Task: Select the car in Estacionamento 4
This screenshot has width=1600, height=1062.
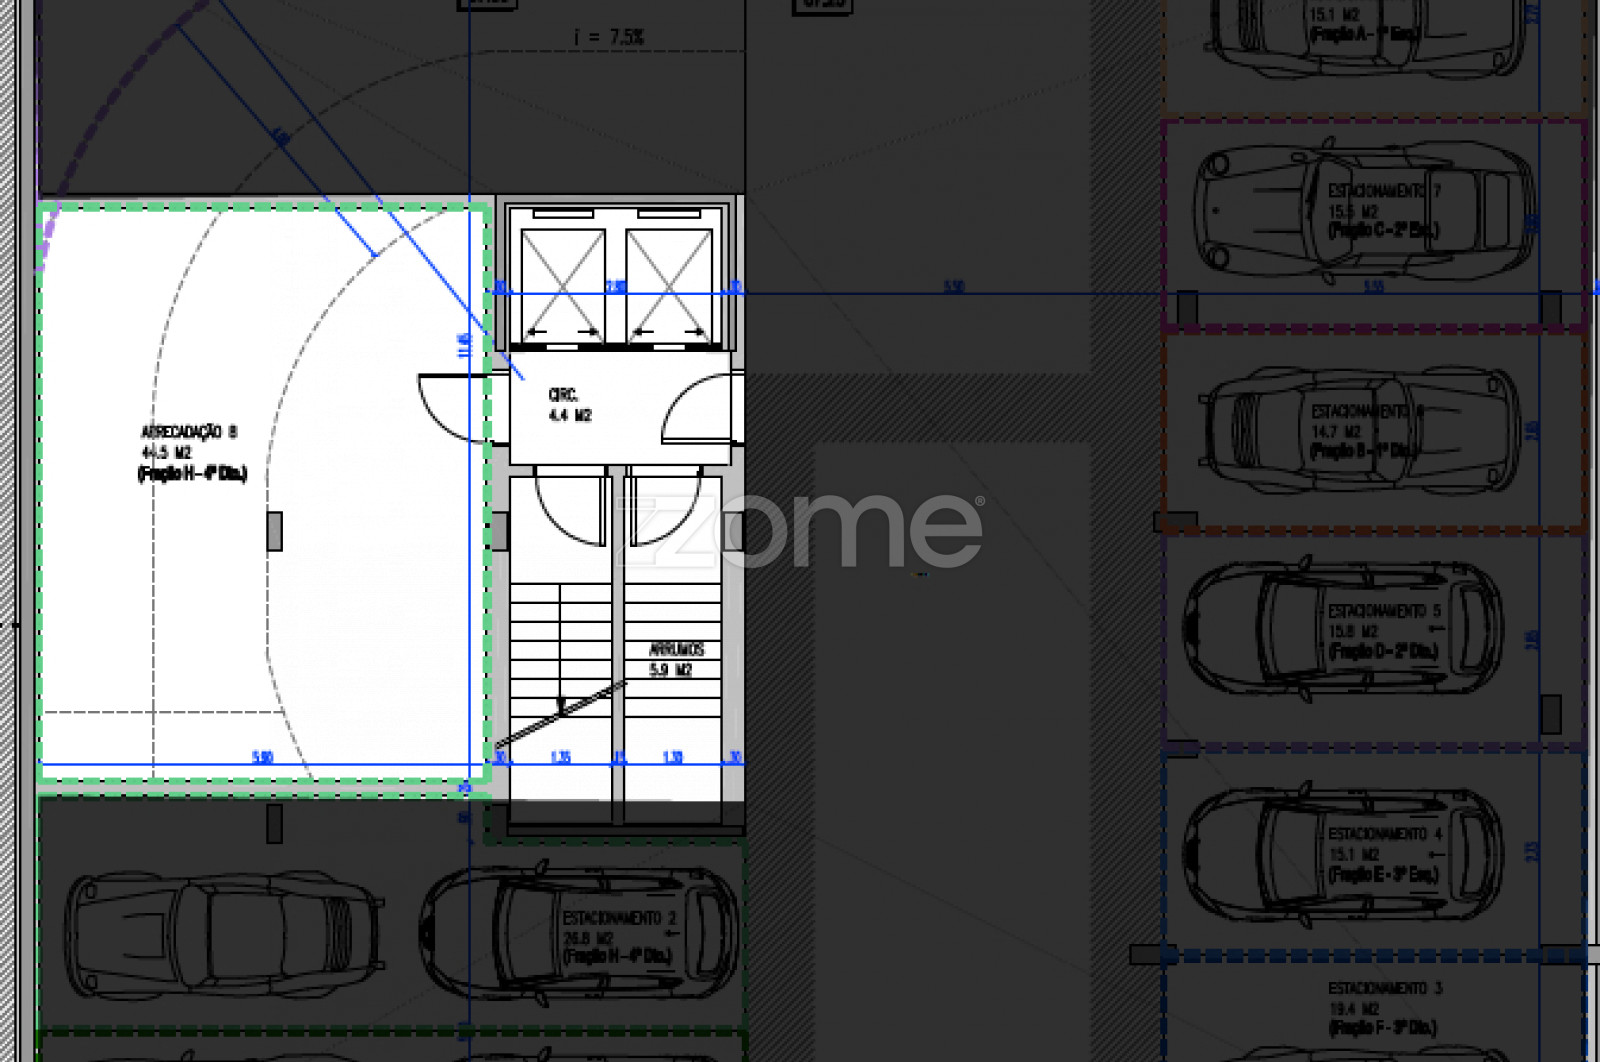Action: 1342,853
